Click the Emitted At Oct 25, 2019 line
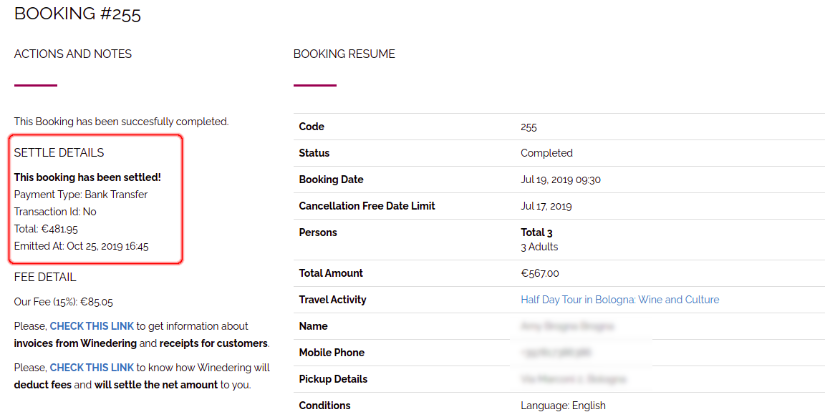825x412 pixels. tap(81, 246)
